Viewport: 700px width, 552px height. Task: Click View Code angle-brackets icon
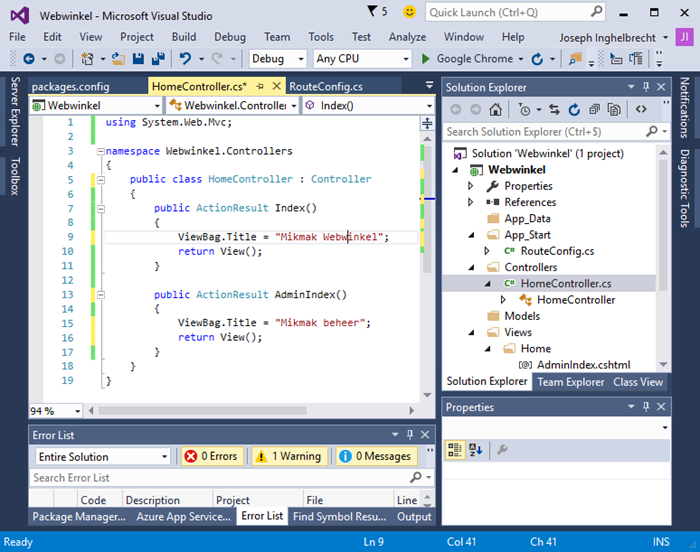tap(641, 109)
